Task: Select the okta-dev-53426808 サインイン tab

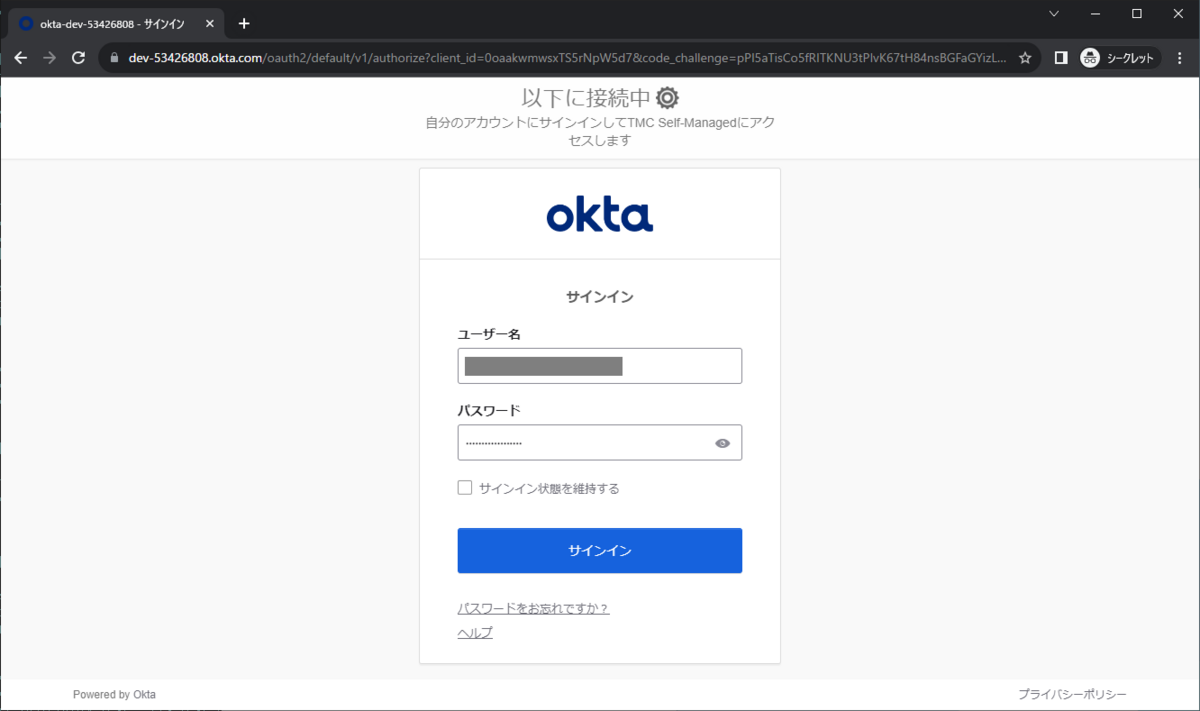Action: click(118, 23)
